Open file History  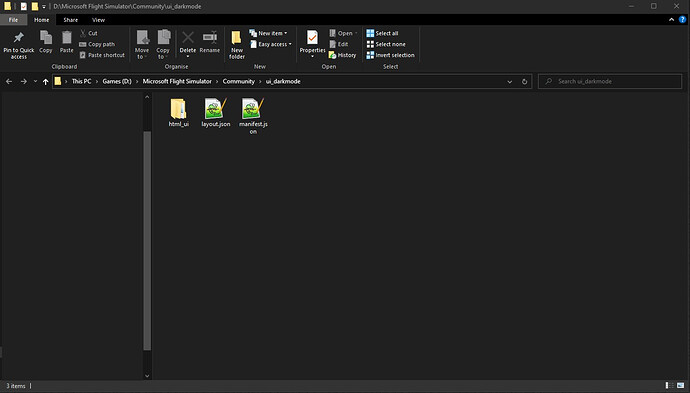342,55
